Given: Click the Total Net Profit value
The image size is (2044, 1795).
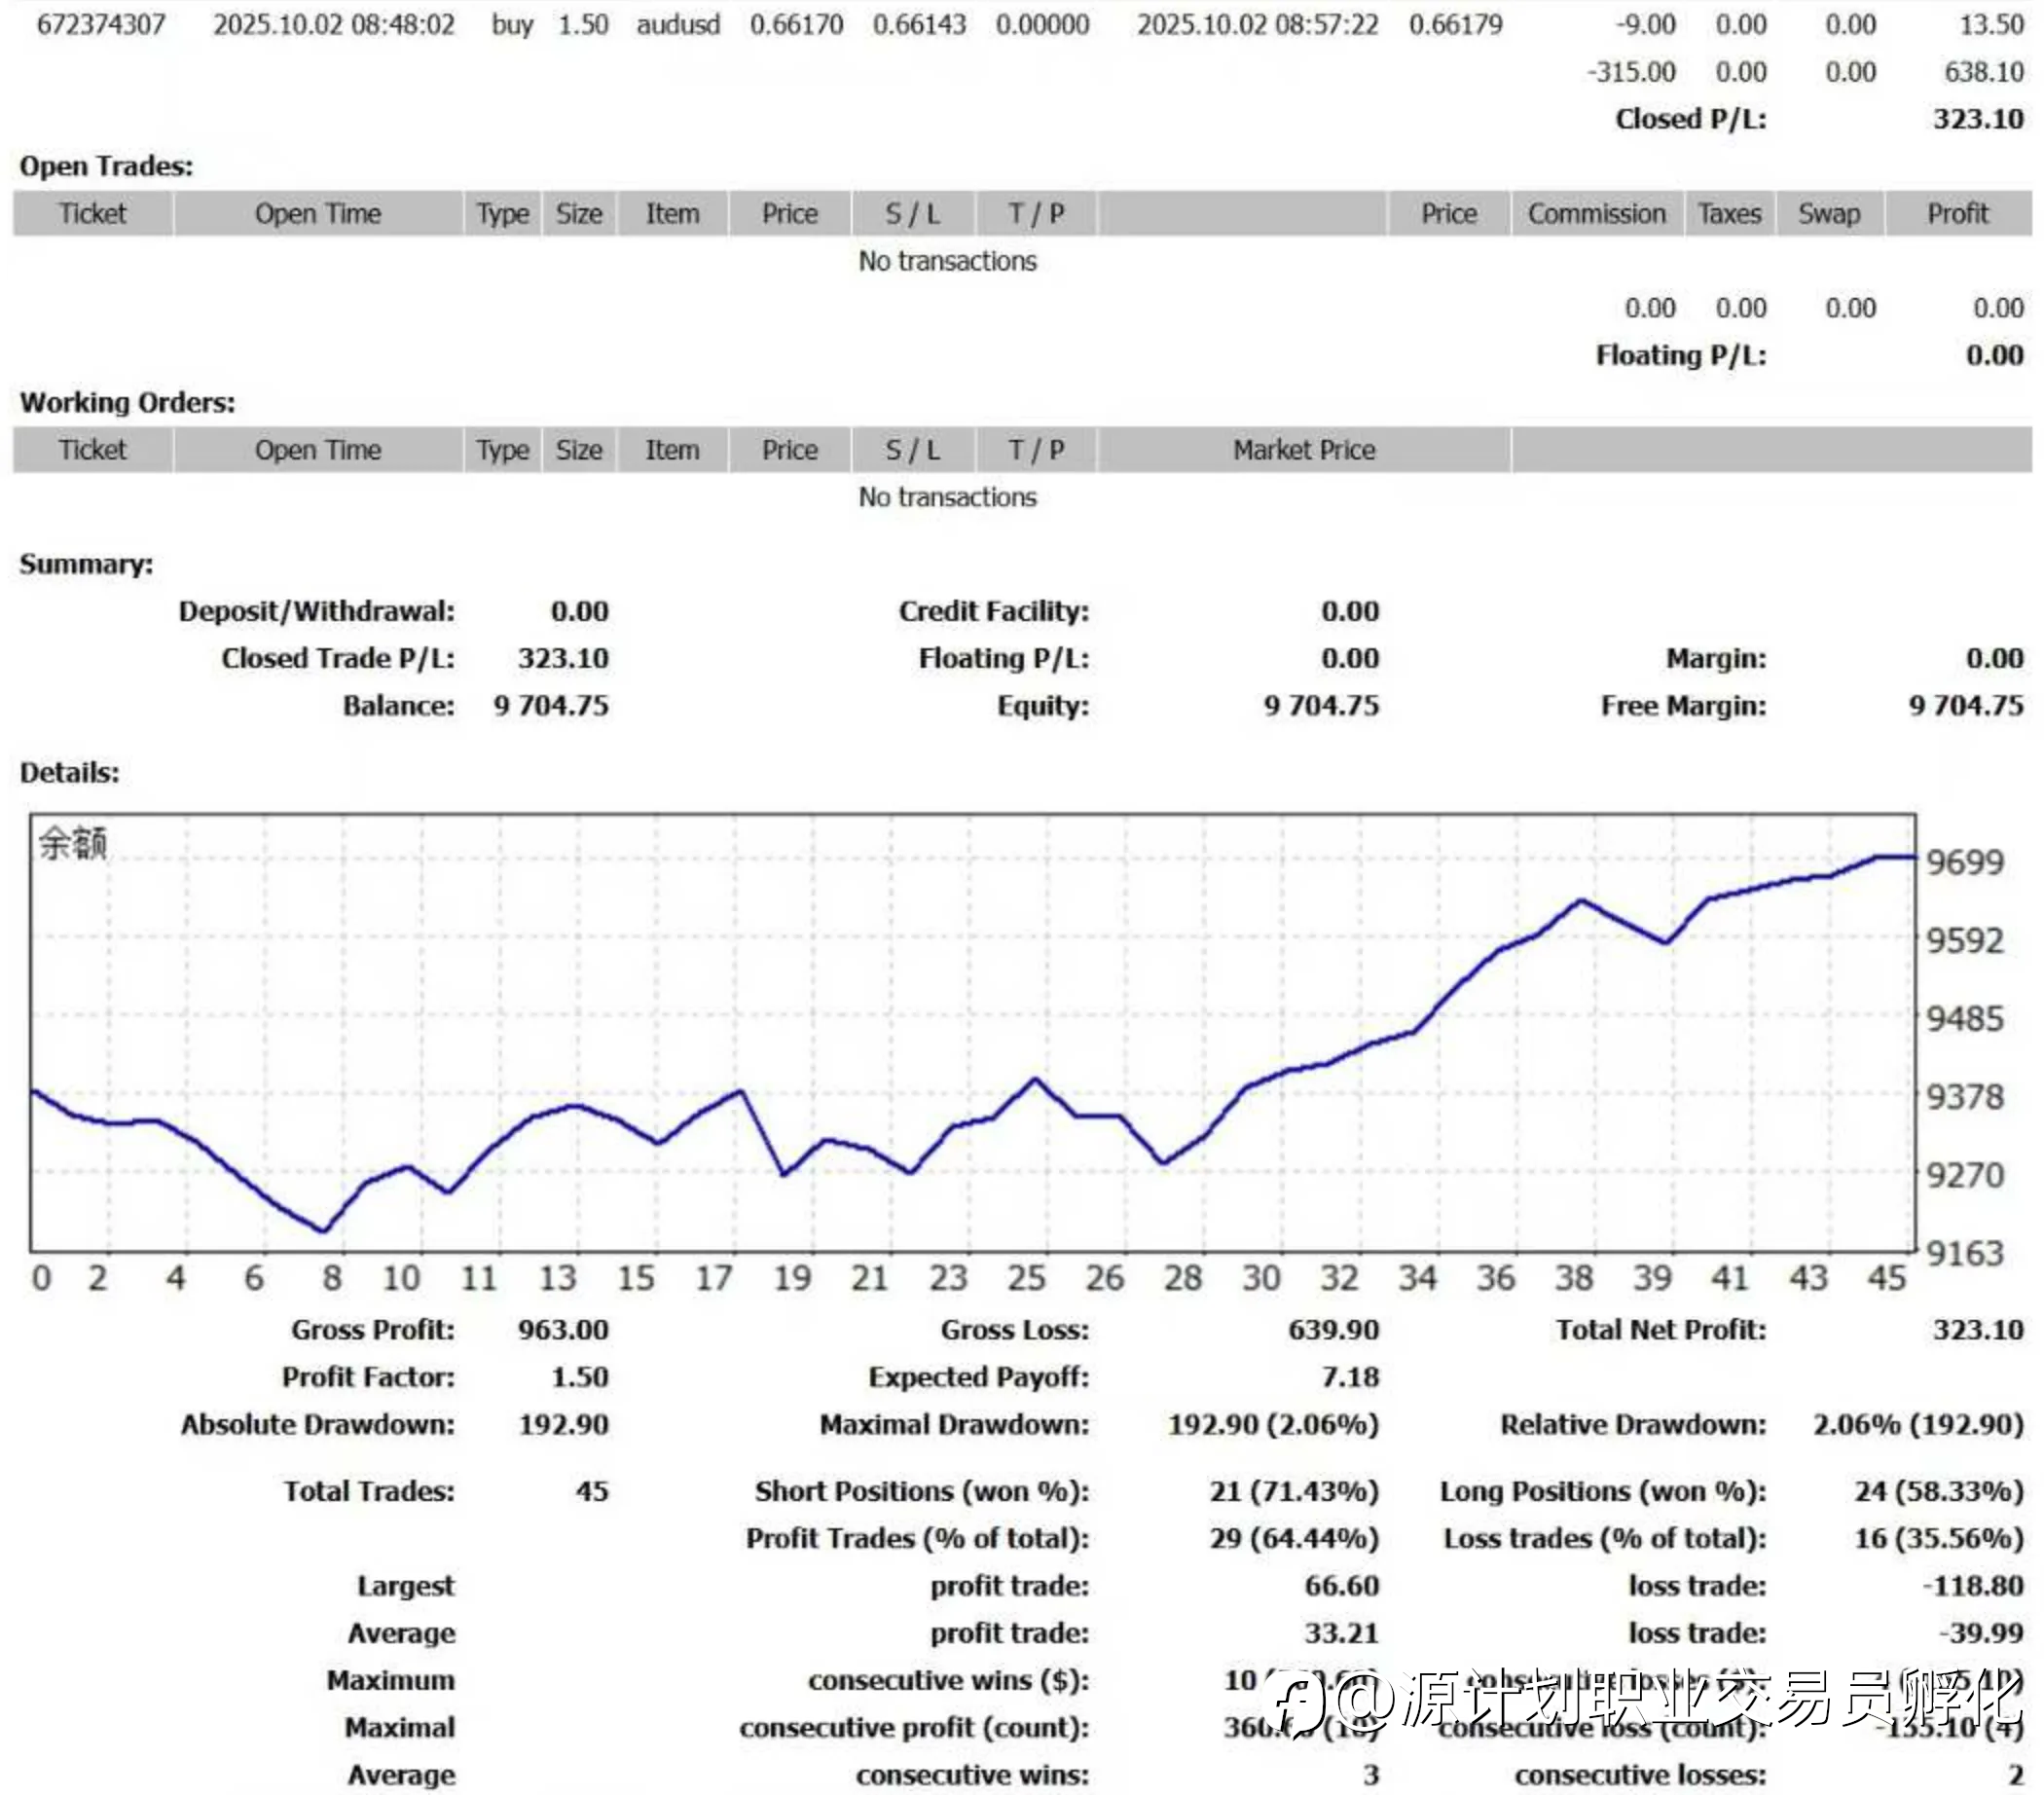Looking at the screenshot, I should click(1977, 1330).
